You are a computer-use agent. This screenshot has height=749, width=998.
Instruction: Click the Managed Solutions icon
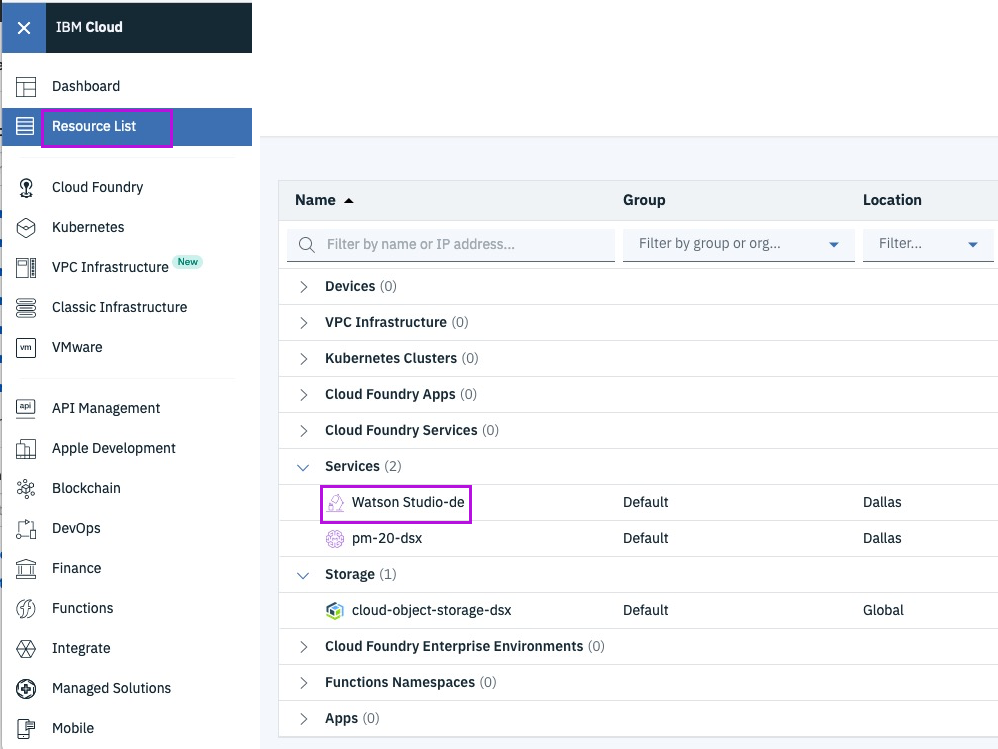point(25,689)
